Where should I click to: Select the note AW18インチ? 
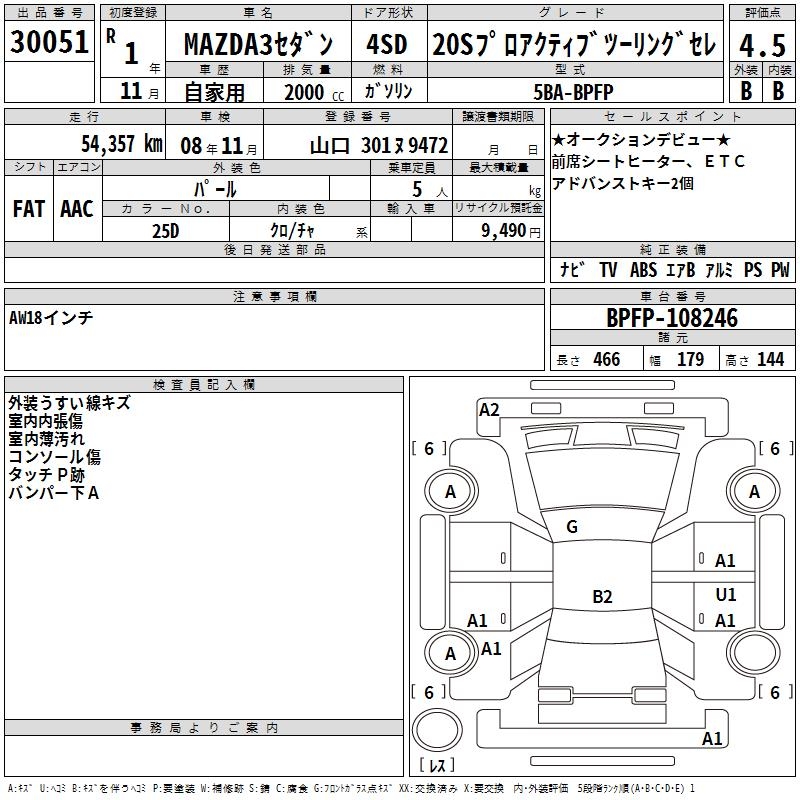[51, 318]
